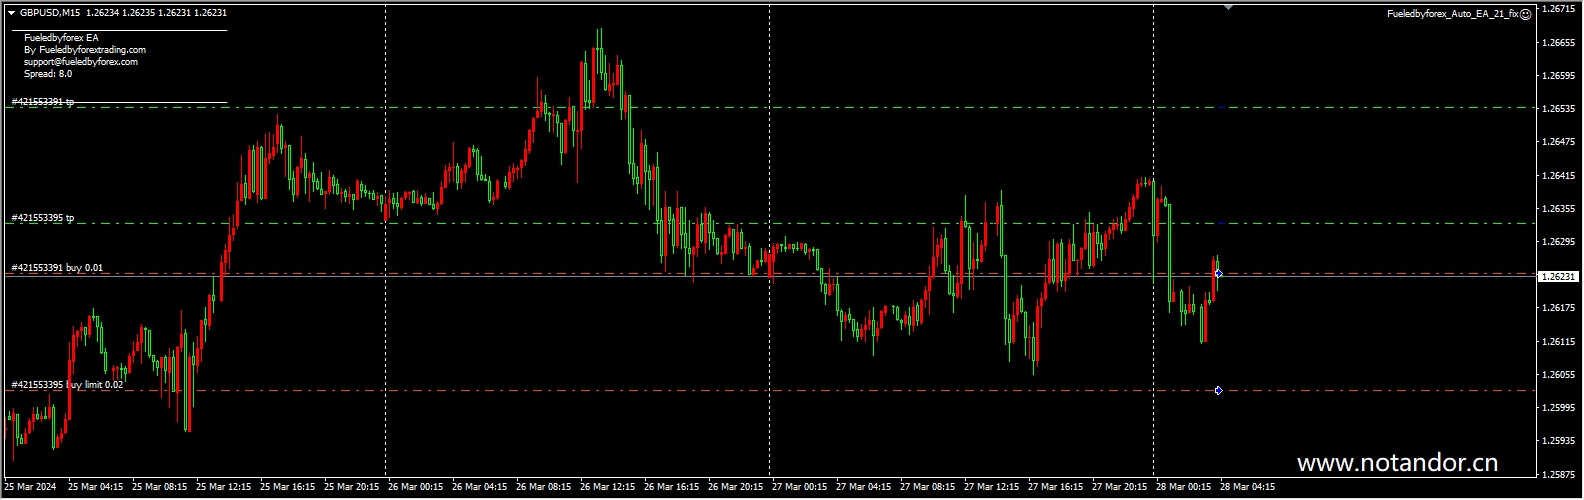Screen dimensions: 1584x500
Task: Click the '25 Mar 20:15' time axis label
Action: [x=352, y=487]
